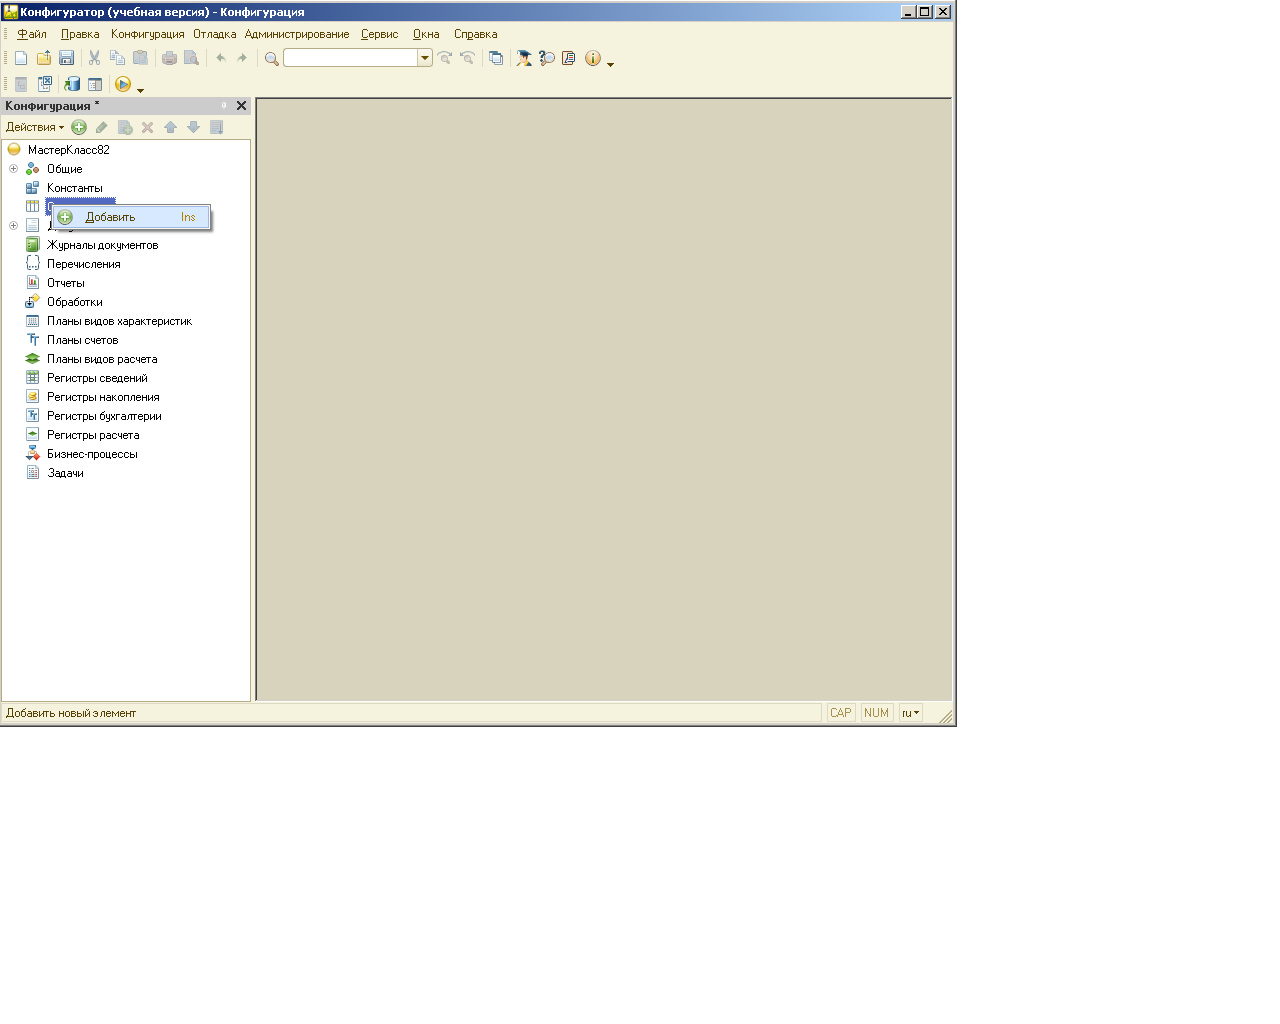The height and width of the screenshot is (1024, 1280).
Task: Select the Отчеты tree item
Action: [66, 283]
